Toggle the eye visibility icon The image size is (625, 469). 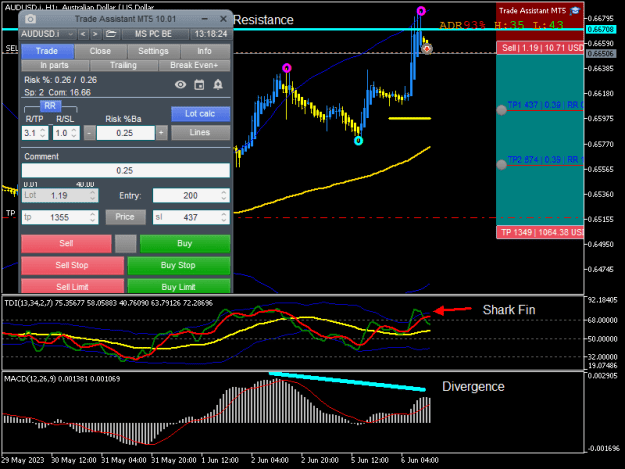180,84
